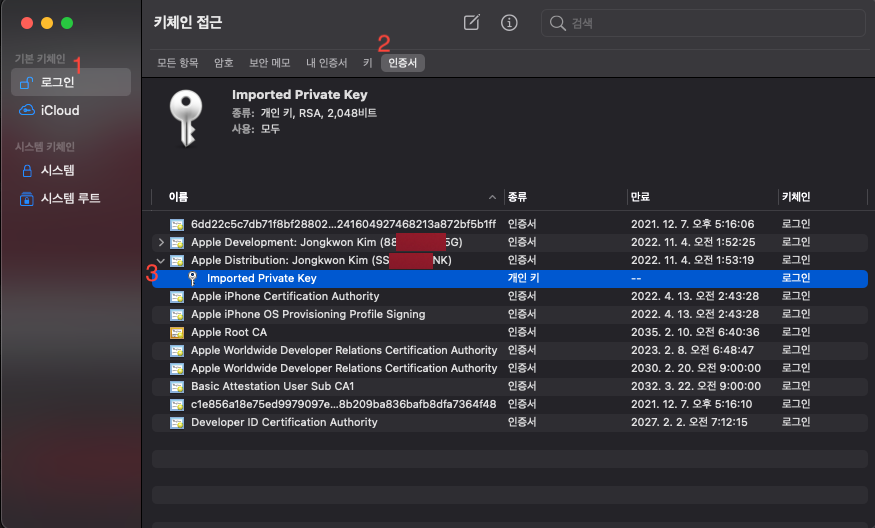Click expiry date 2035. 2. 10. 오전 6:40:36
The width and height of the screenshot is (875, 528).
(x=695, y=332)
